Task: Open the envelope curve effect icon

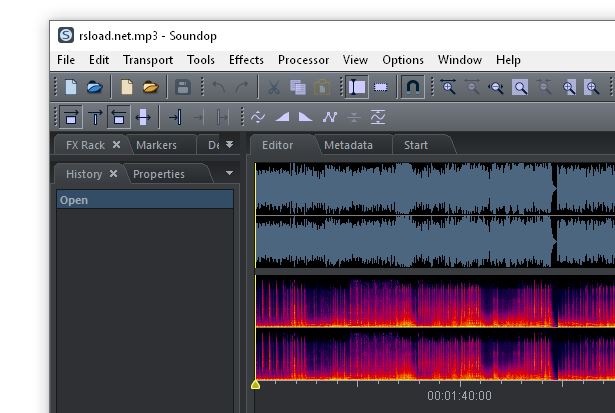Action: 330,117
